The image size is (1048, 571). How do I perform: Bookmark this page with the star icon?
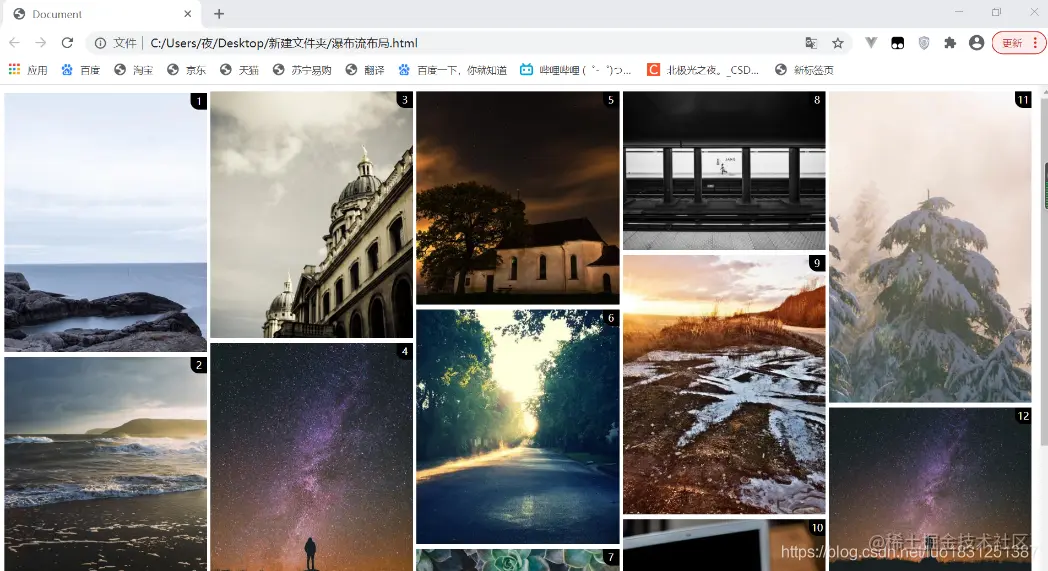[x=837, y=43]
